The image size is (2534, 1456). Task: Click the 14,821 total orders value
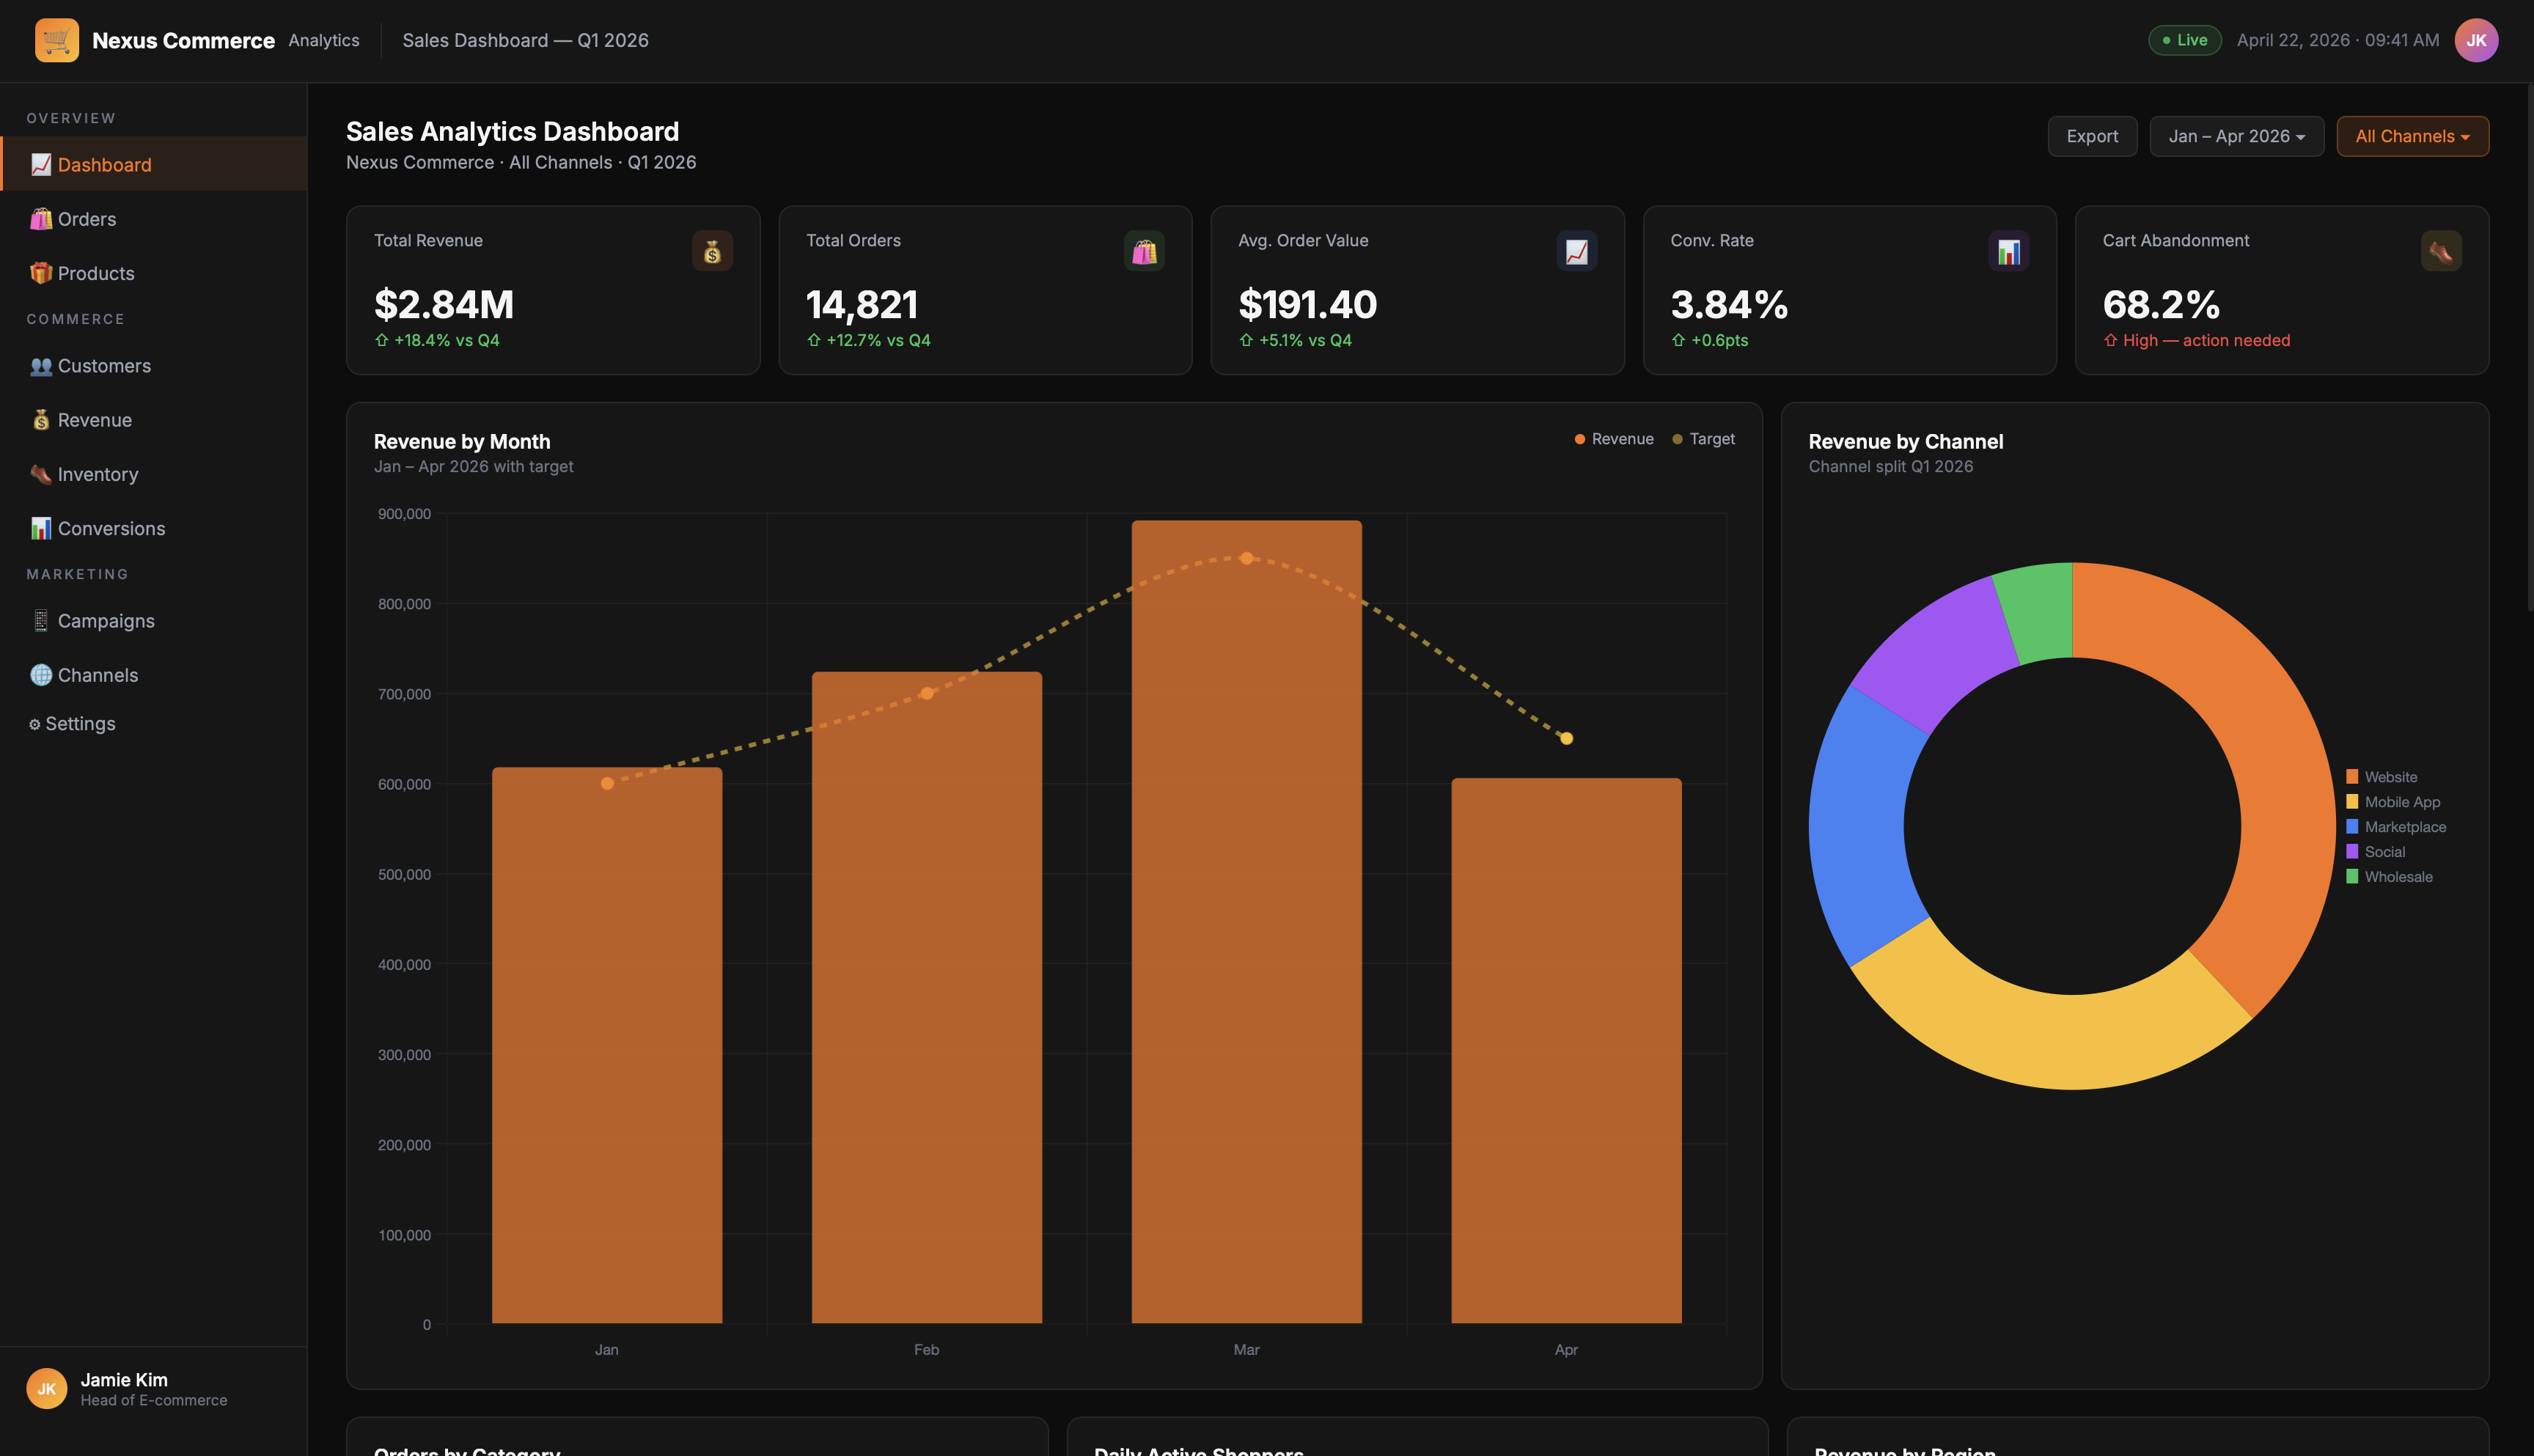tap(862, 304)
